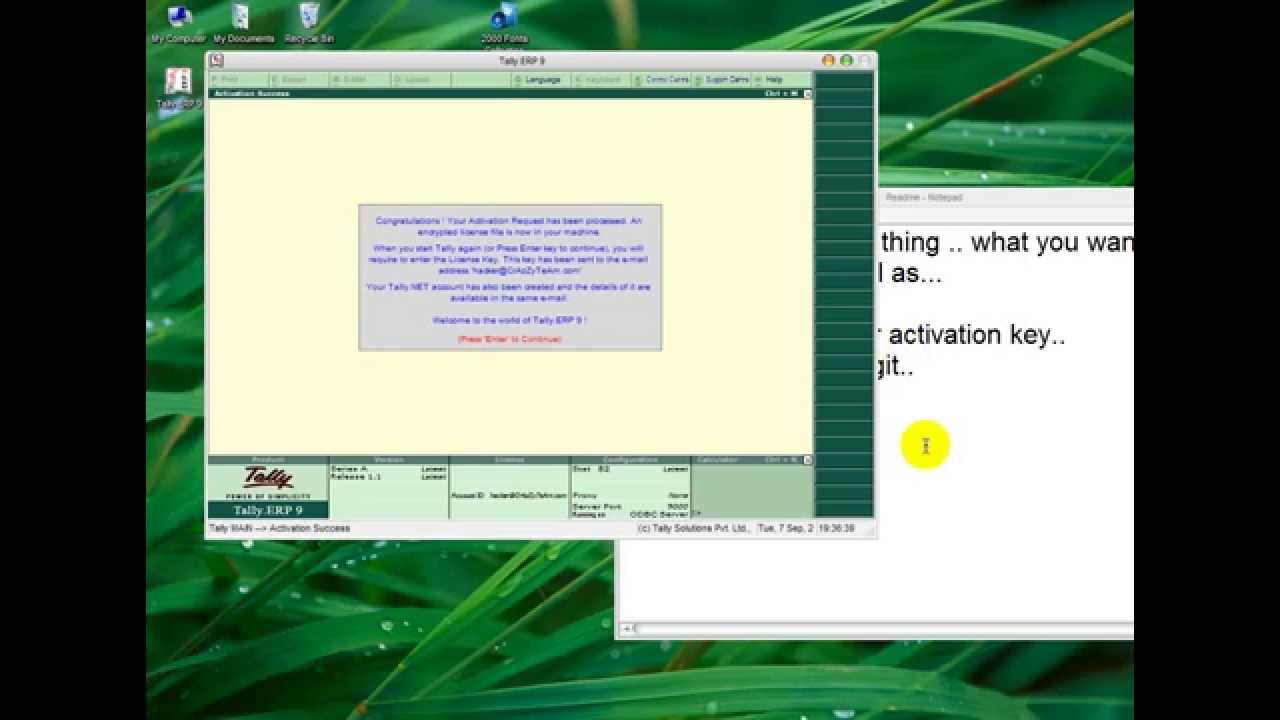Click the clock time in Tally status bar
1280x720 pixels.
(x=835, y=528)
